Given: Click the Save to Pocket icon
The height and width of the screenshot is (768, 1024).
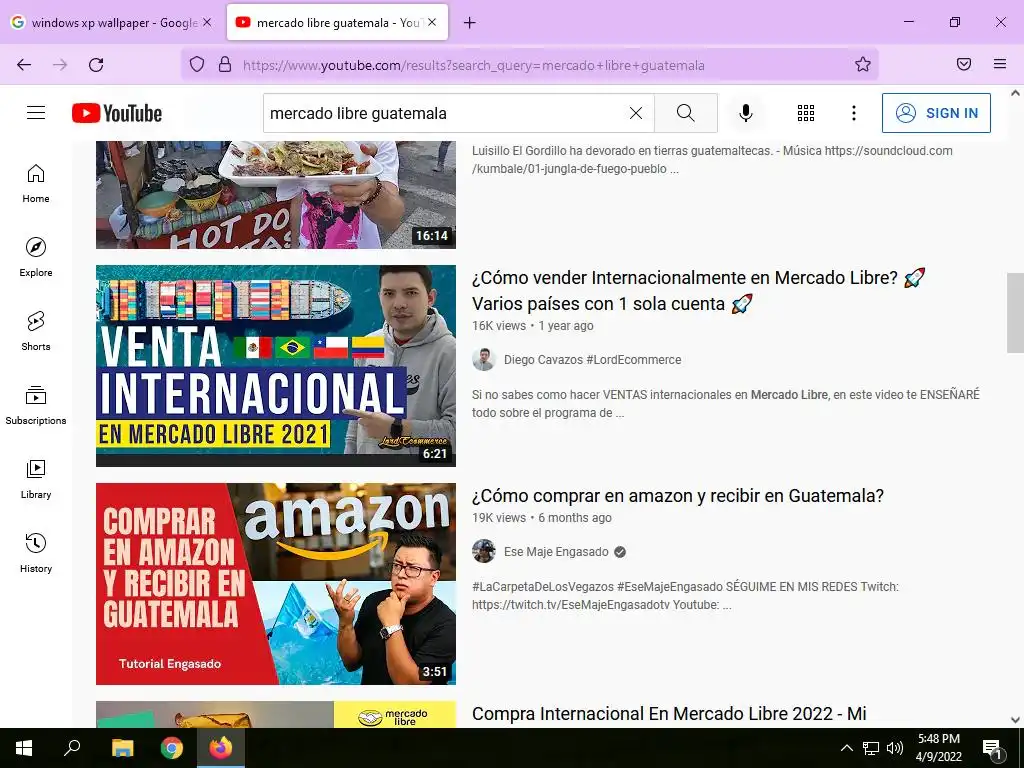Looking at the screenshot, I should point(964,64).
